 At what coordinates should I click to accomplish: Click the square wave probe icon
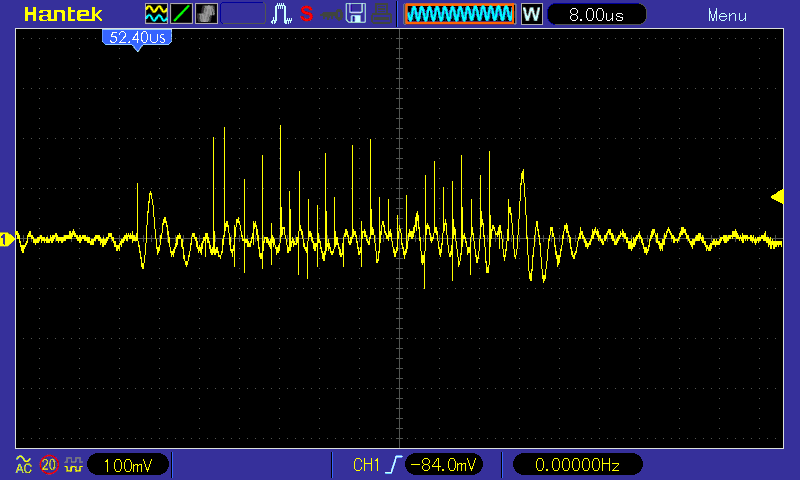(74, 464)
